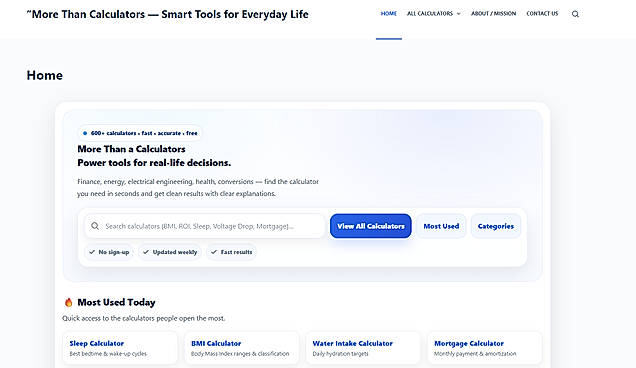Open the Mortgage Calculator link
636x368 pixels.
click(469, 343)
